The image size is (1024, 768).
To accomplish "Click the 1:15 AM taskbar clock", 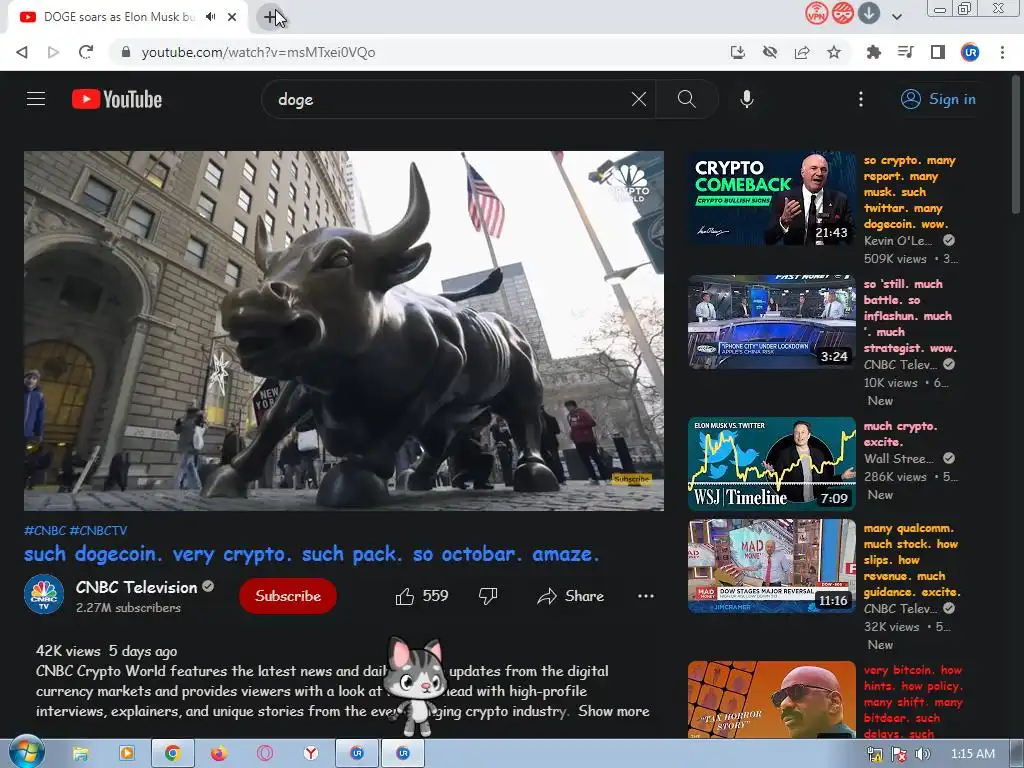I will [x=972, y=754].
